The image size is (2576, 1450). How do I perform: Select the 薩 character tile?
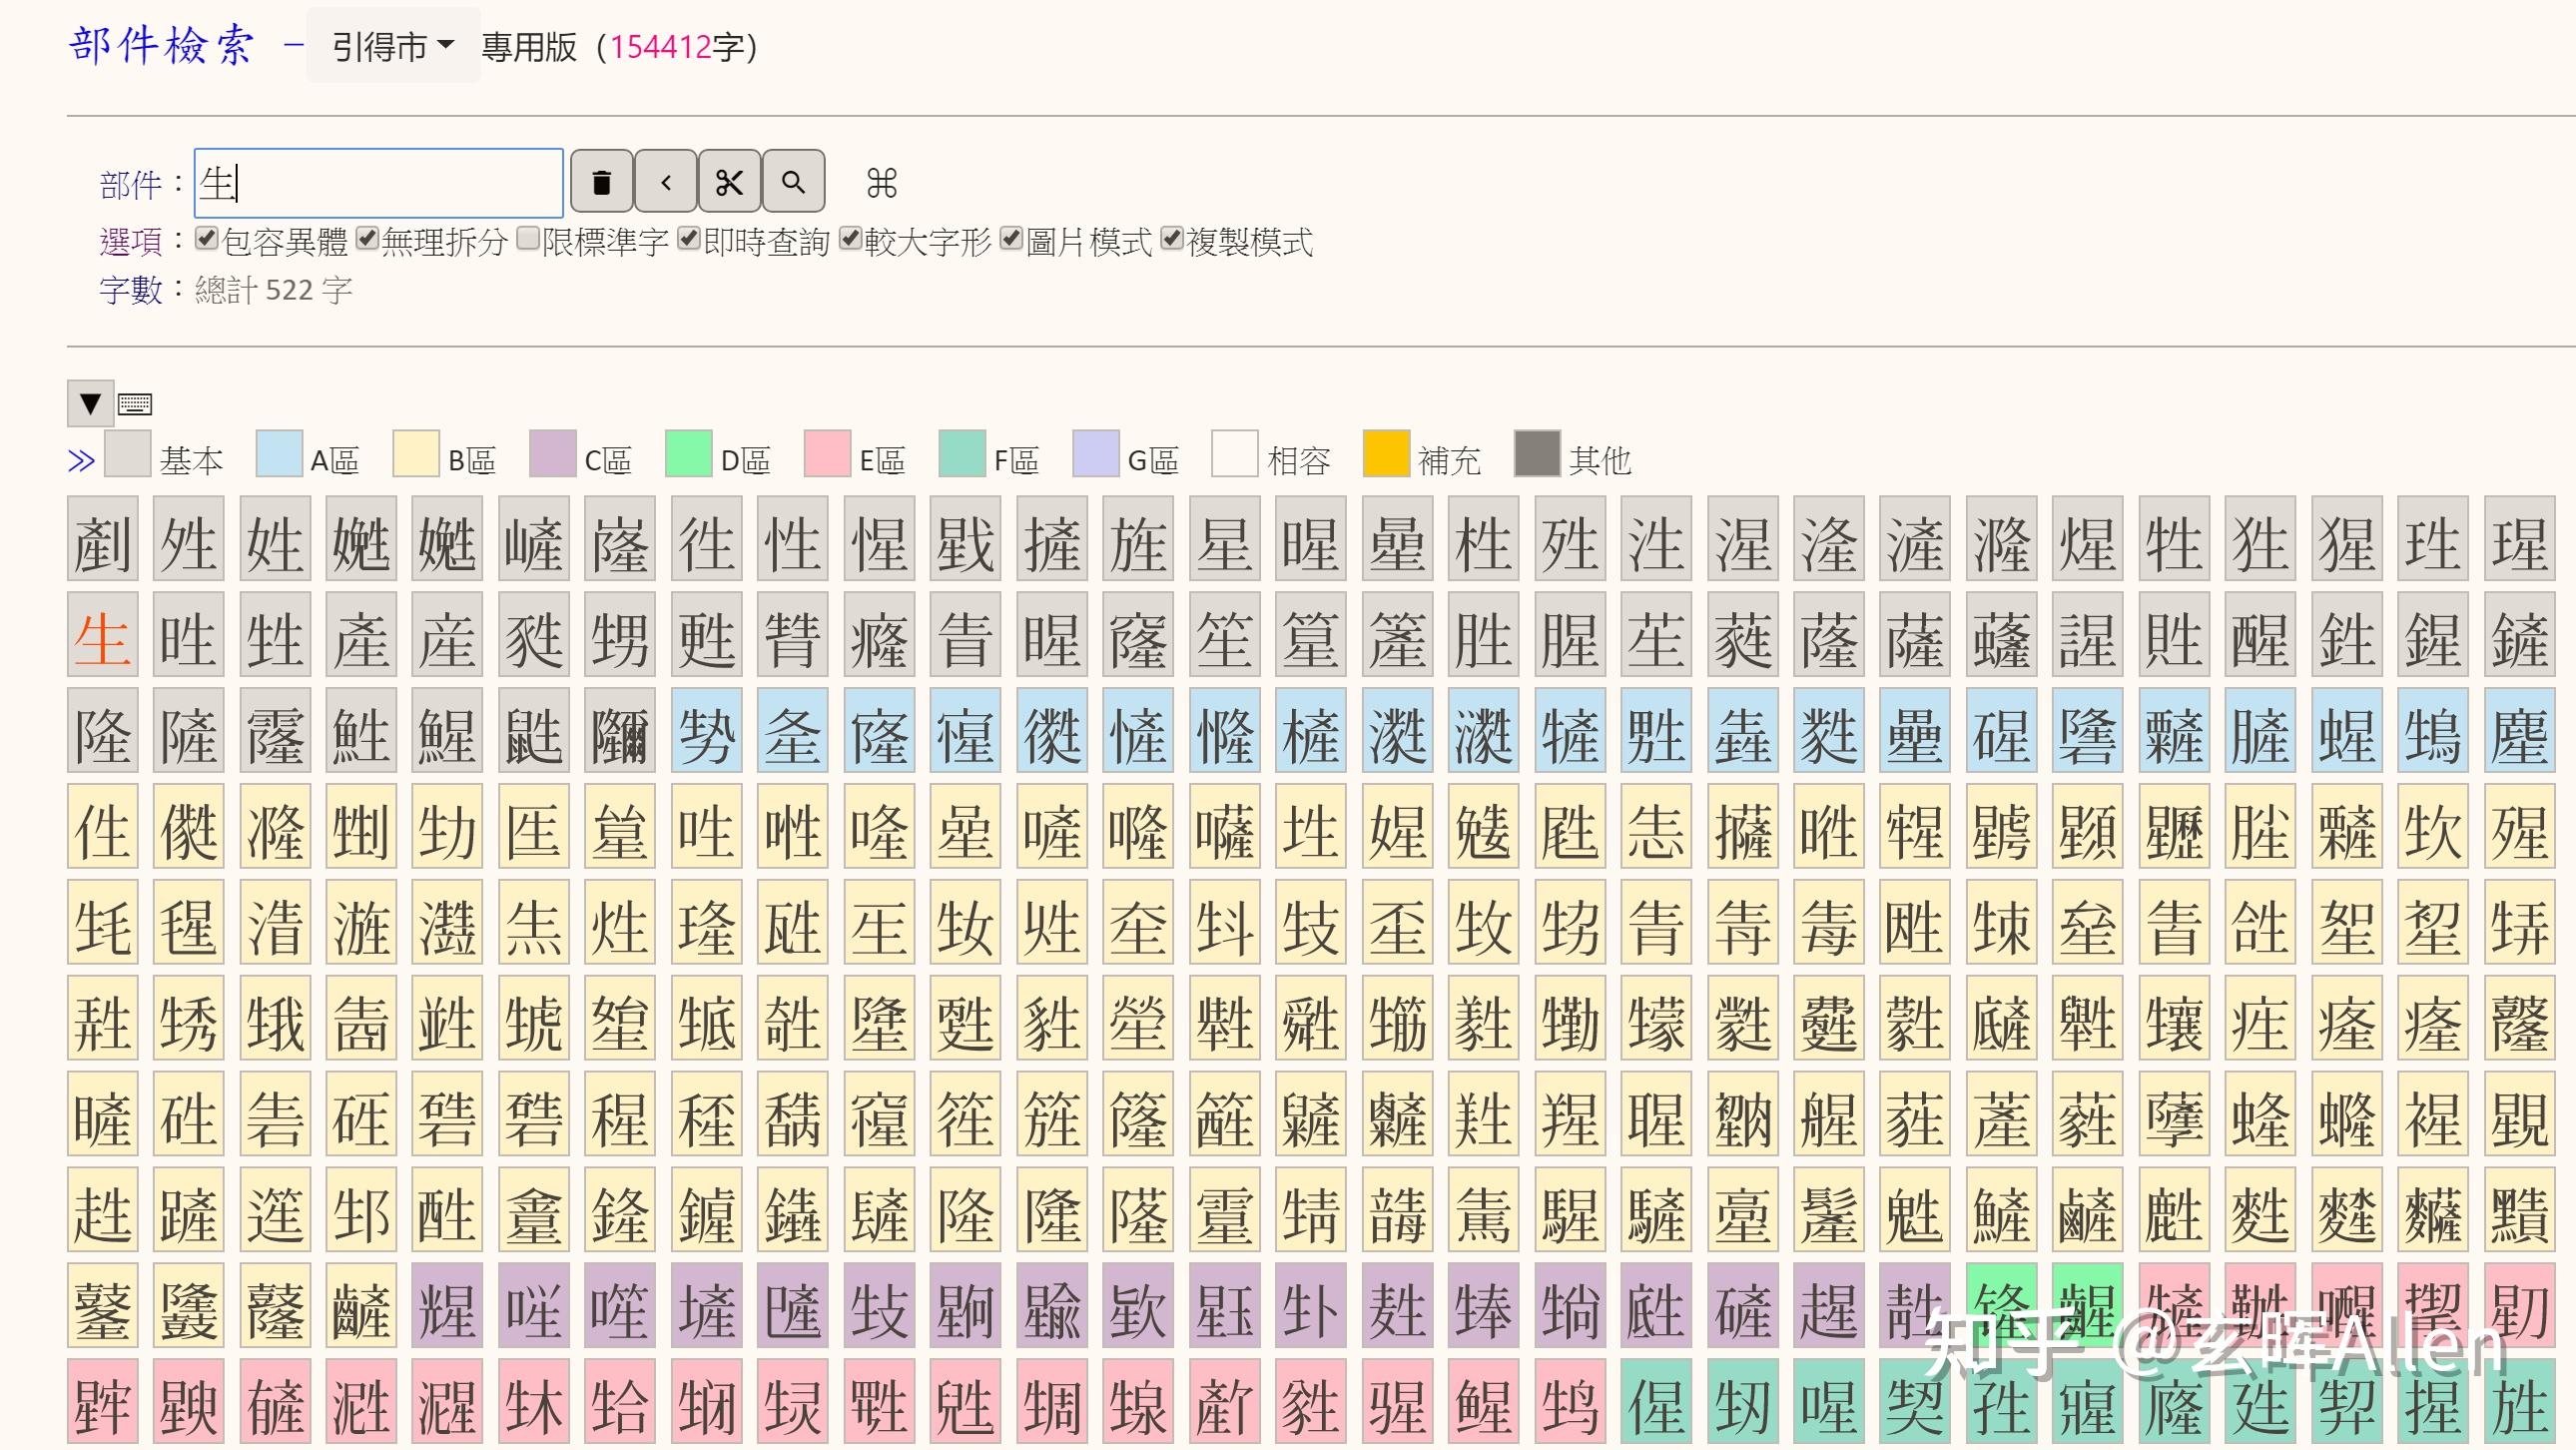tap(1915, 635)
